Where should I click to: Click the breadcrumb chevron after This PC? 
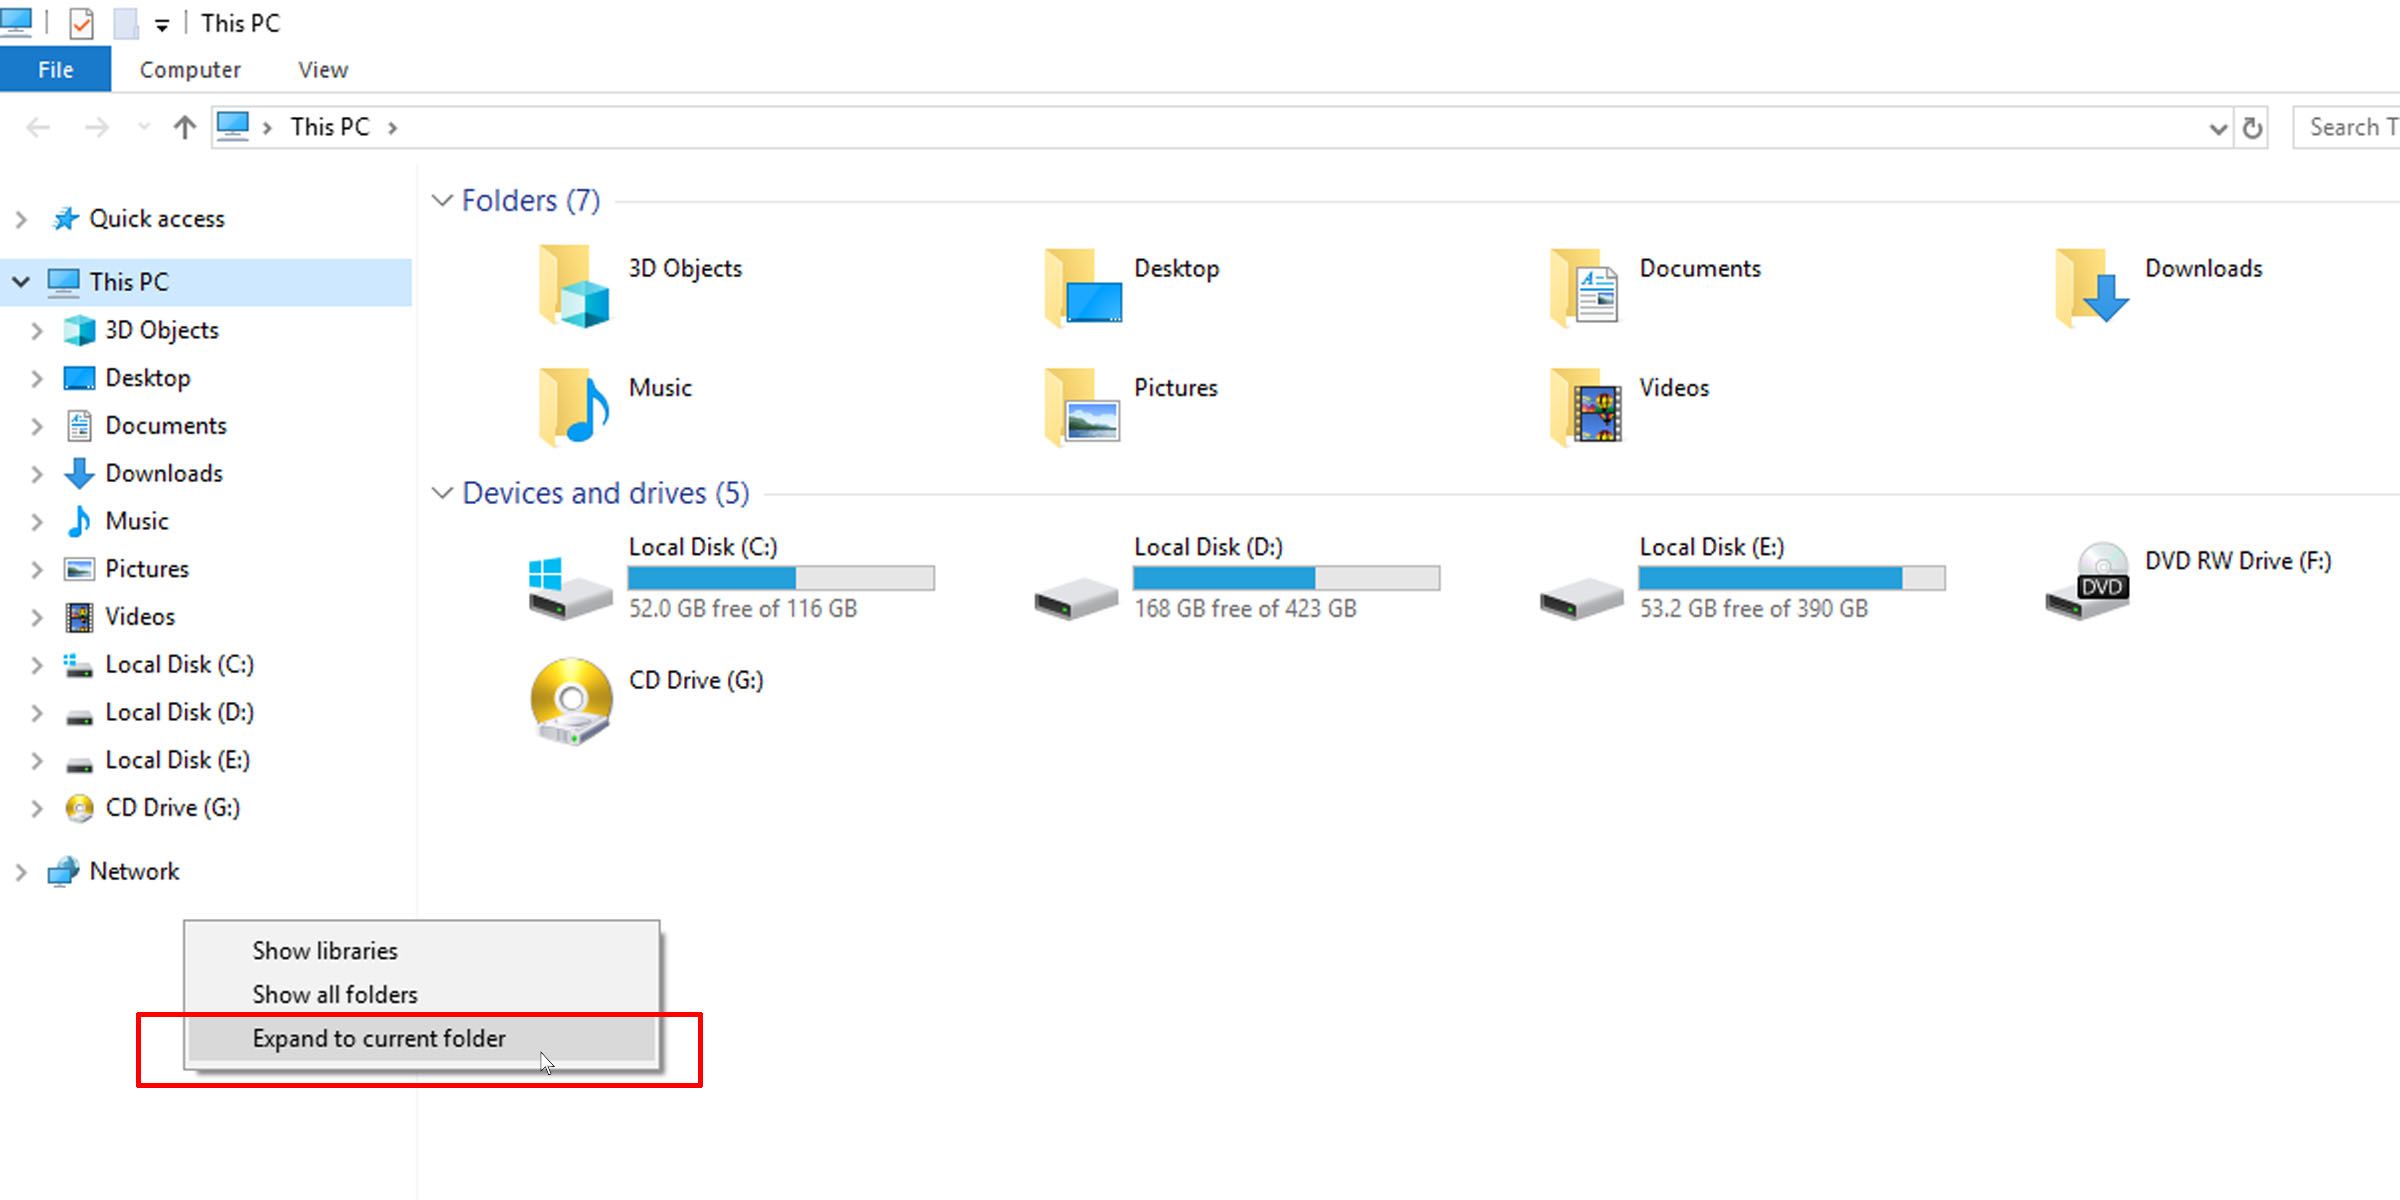pos(393,128)
